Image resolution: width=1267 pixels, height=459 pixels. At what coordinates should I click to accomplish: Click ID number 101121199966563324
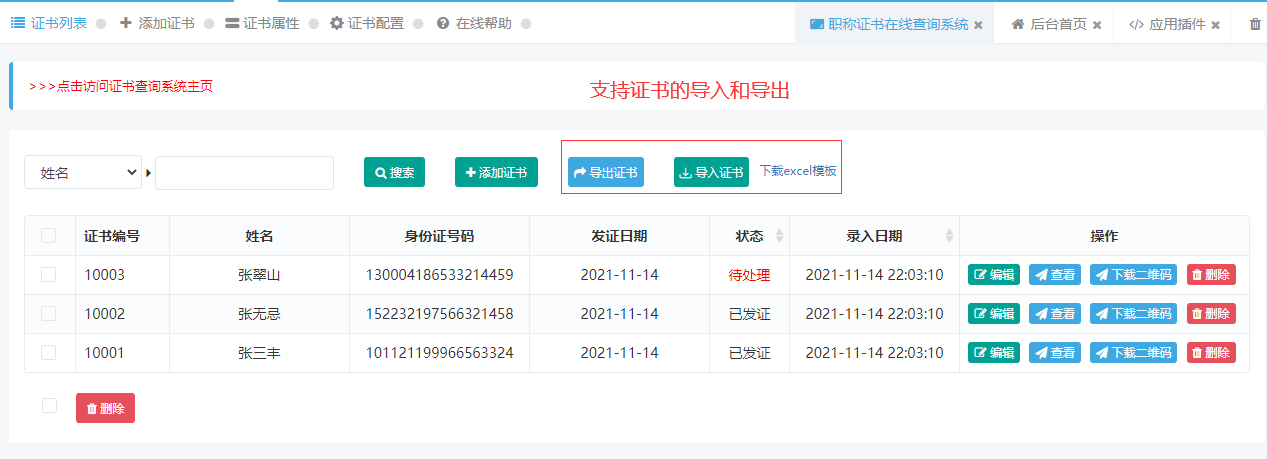point(439,353)
